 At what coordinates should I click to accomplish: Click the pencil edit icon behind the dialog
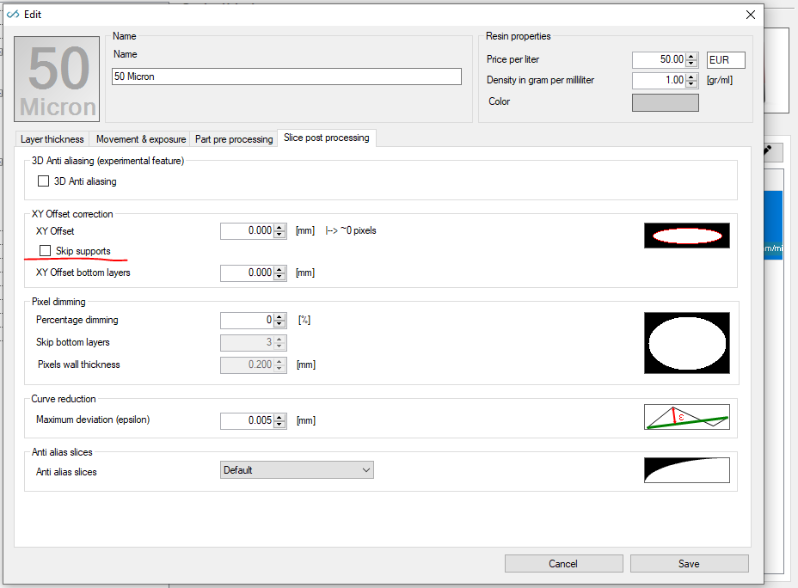coord(767,150)
